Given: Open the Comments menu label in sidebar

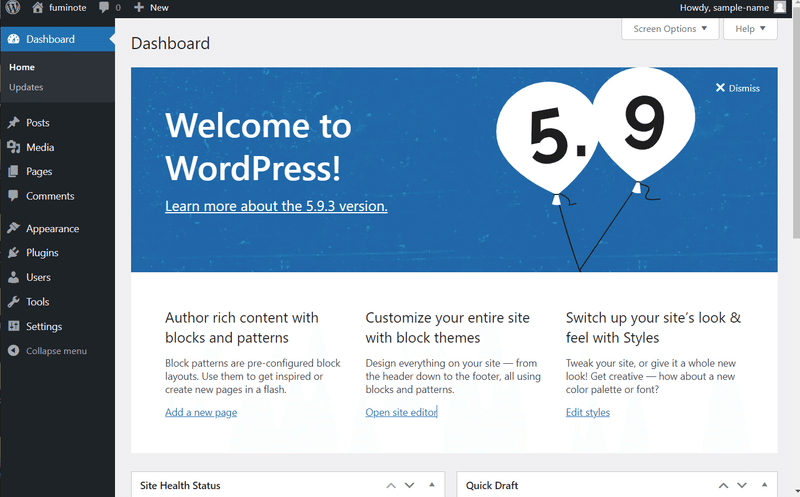Looking at the screenshot, I should pos(50,196).
